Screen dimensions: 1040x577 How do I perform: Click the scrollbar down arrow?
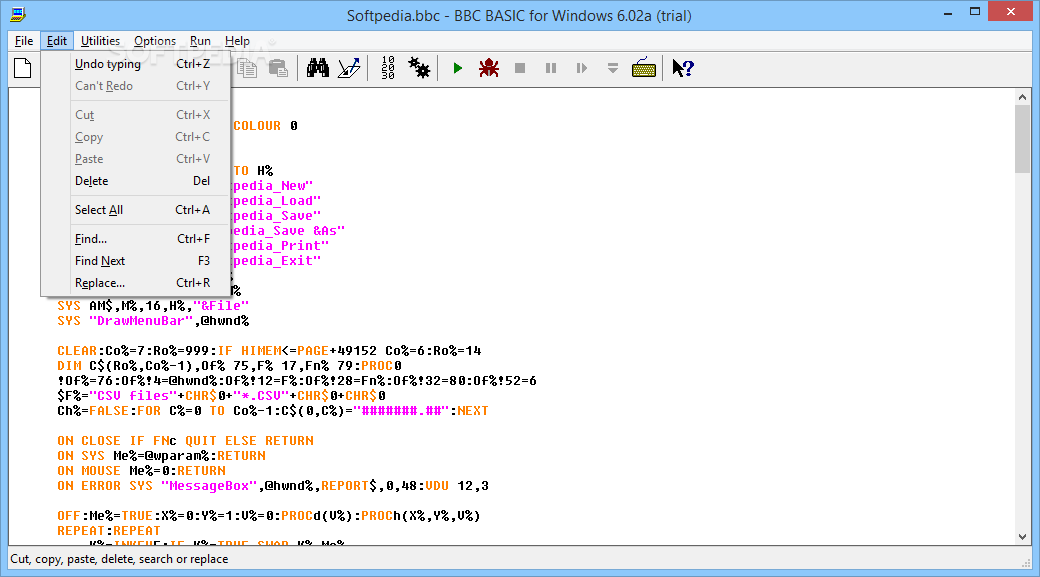tap(1022, 537)
